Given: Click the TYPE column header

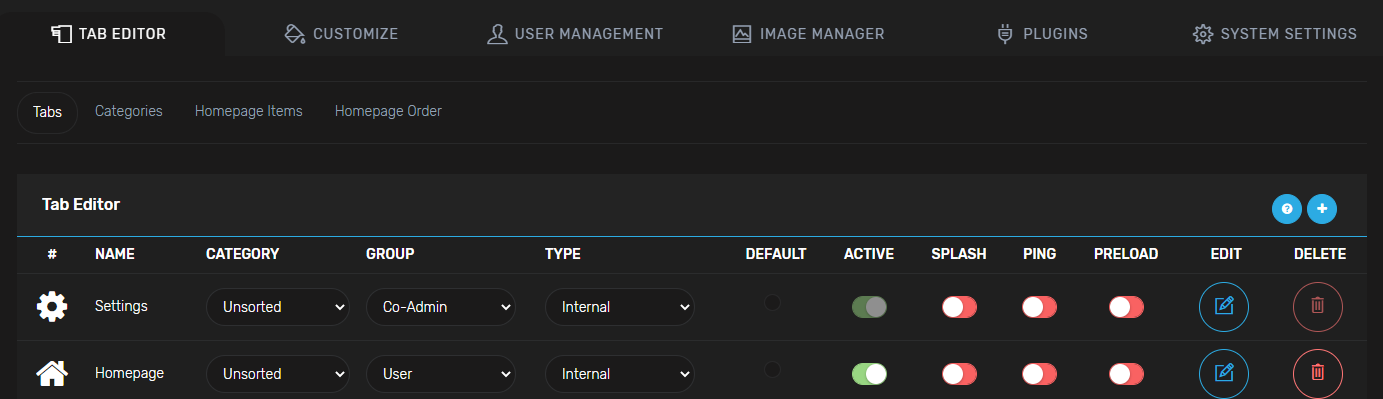Looking at the screenshot, I should click(x=563, y=254).
